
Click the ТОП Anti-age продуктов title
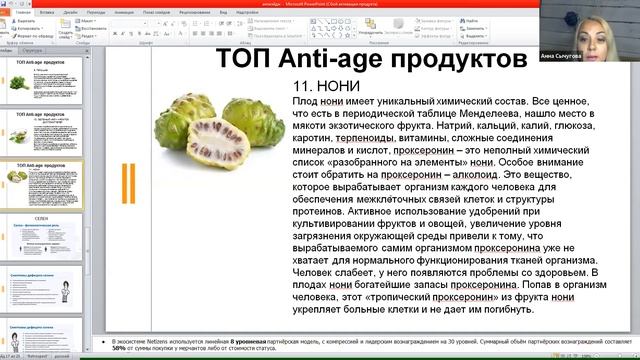[x=371, y=58]
